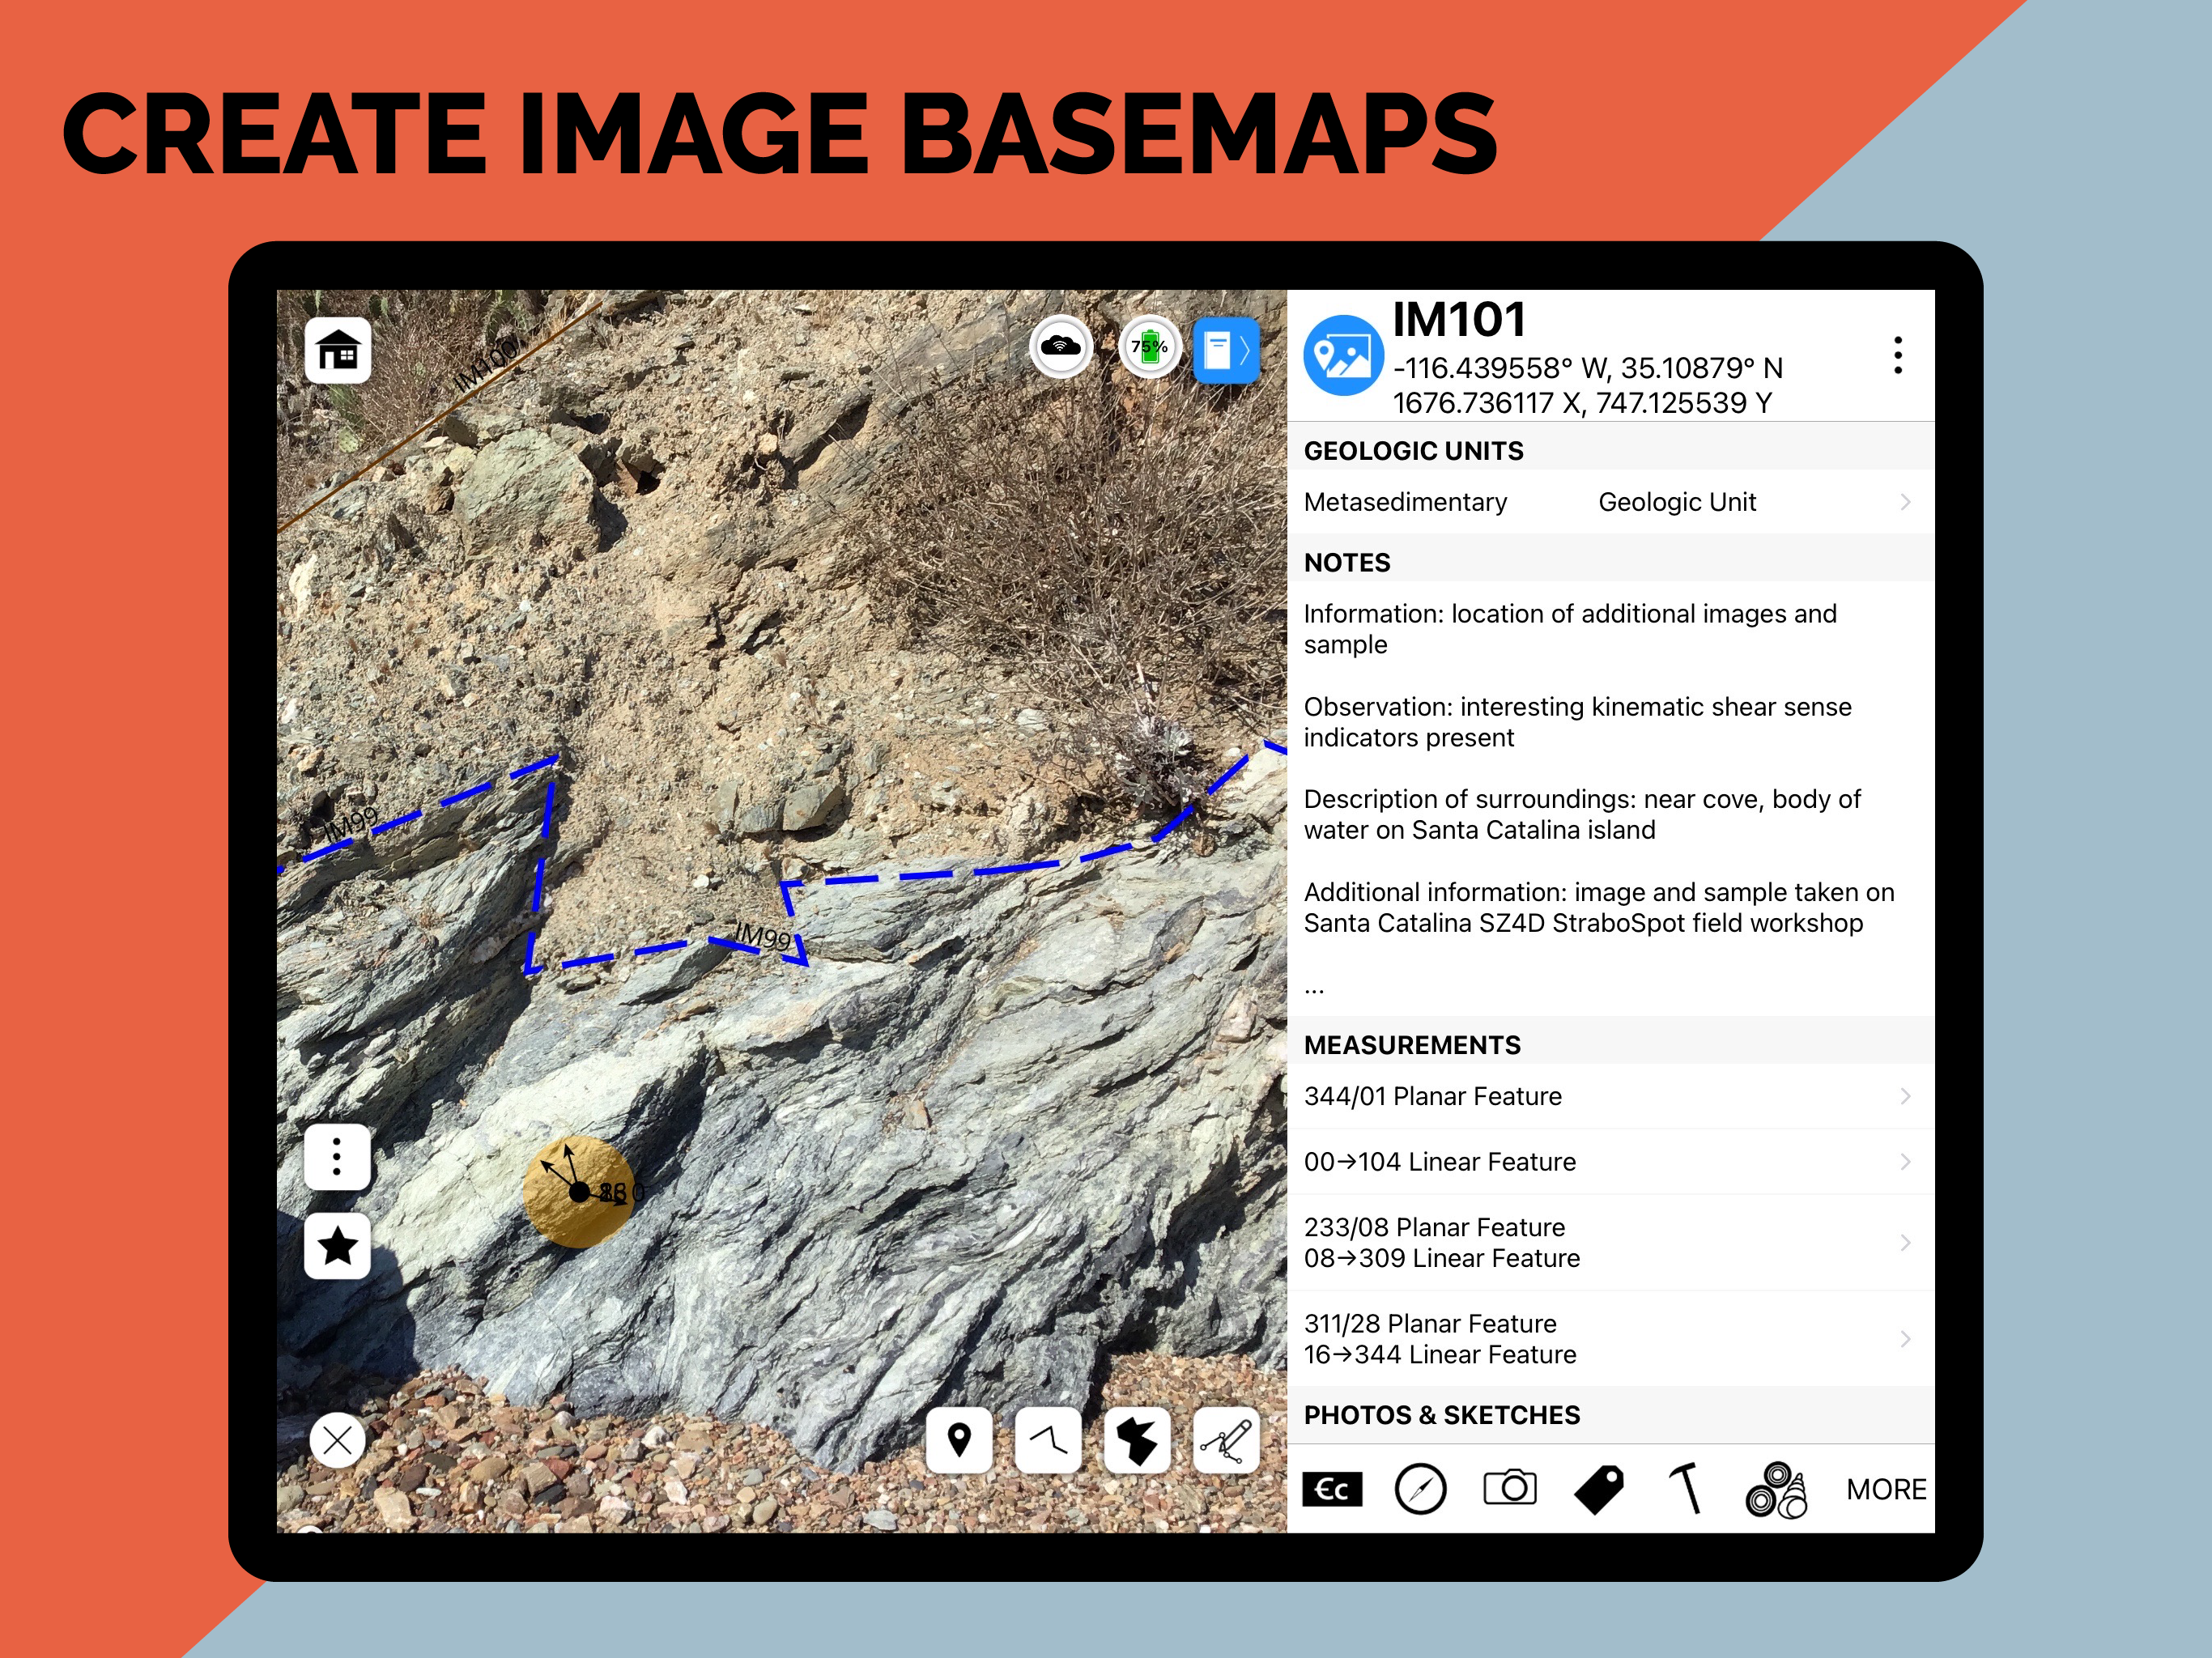Open the map actions three-dot menu
Screen dimensions: 2212x1658
point(338,1157)
